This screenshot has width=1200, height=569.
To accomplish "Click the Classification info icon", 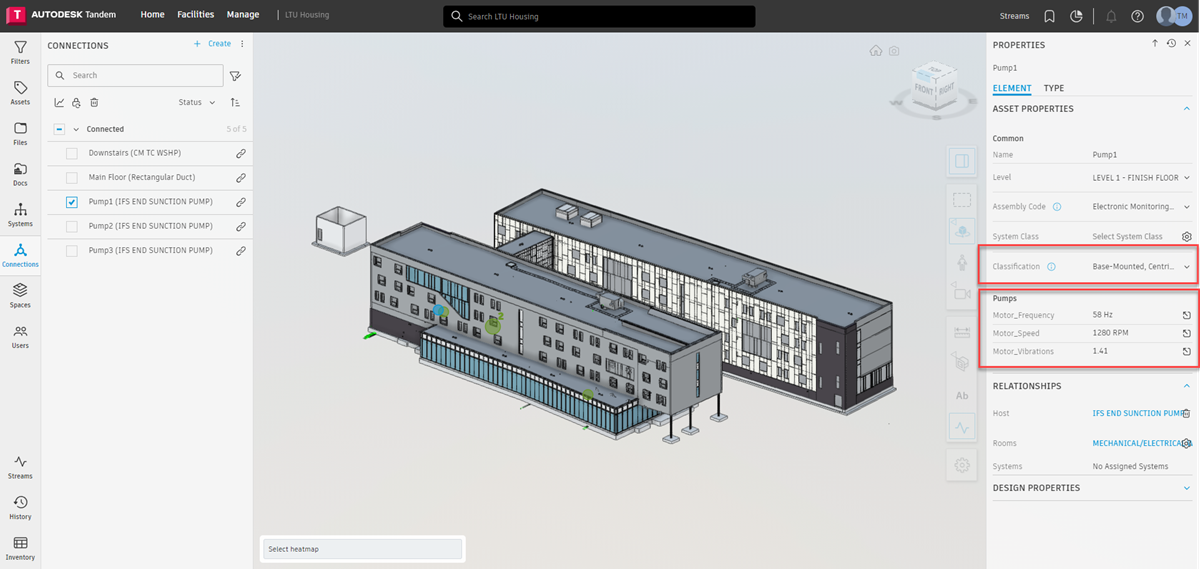I will tap(1051, 267).
